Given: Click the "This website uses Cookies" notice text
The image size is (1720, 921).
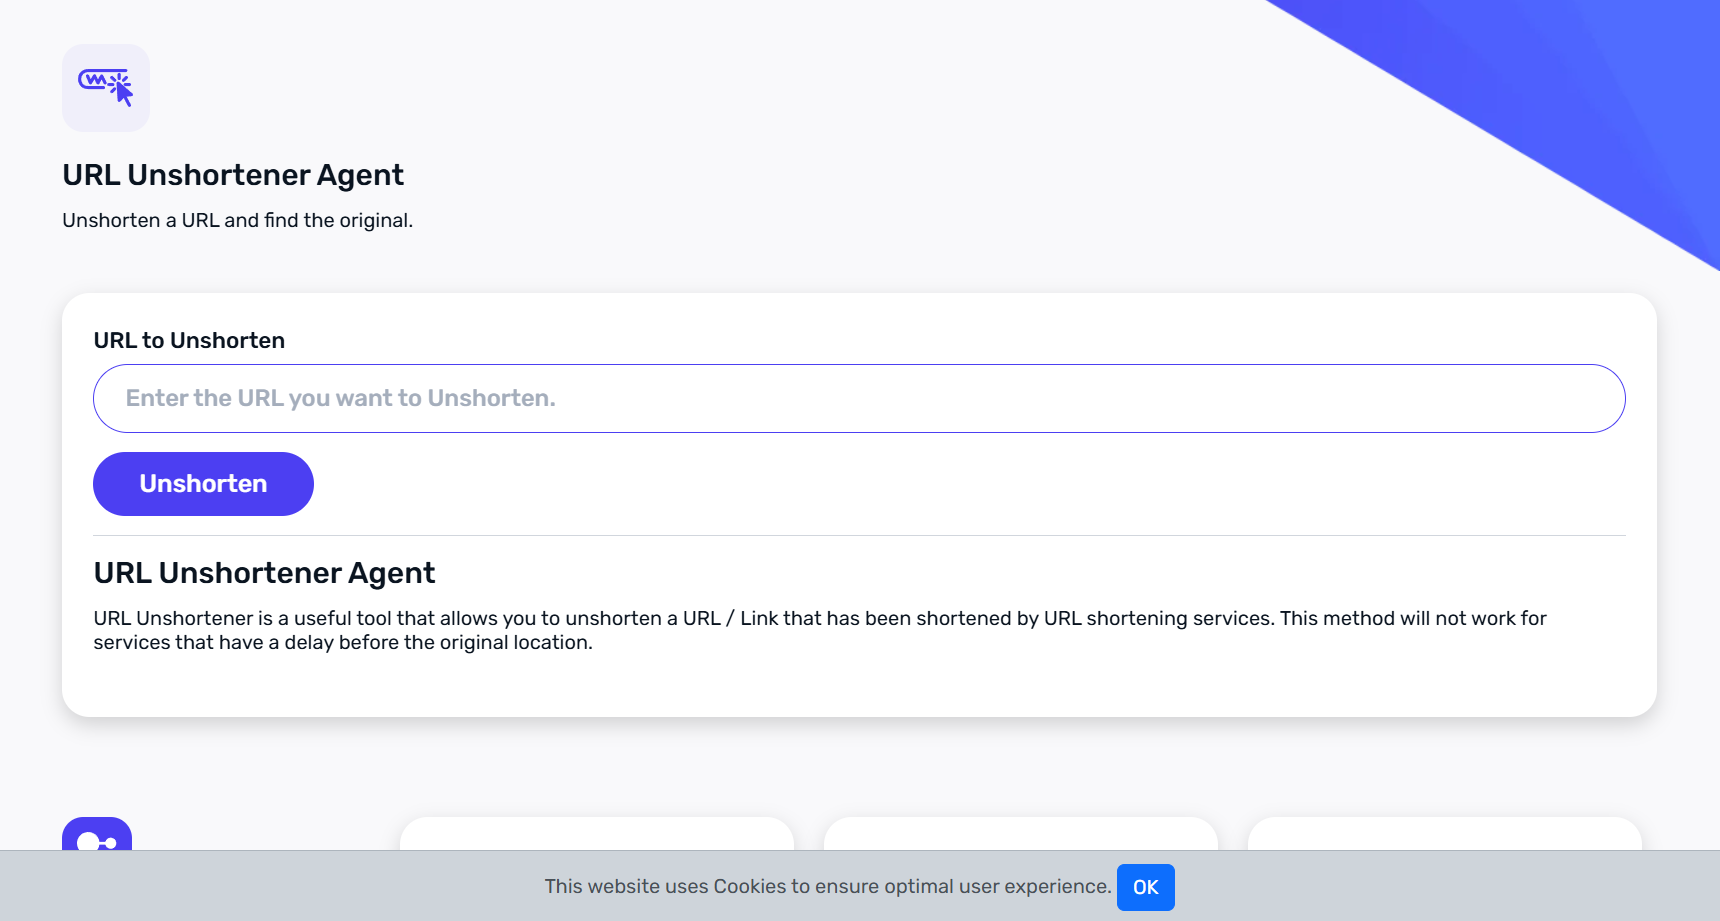Looking at the screenshot, I should pos(827,887).
